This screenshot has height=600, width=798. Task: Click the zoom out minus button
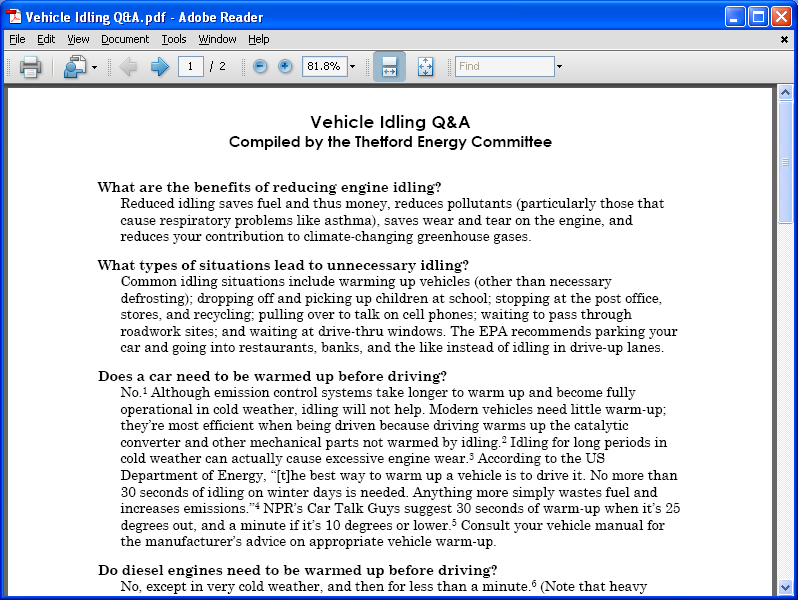pos(260,66)
